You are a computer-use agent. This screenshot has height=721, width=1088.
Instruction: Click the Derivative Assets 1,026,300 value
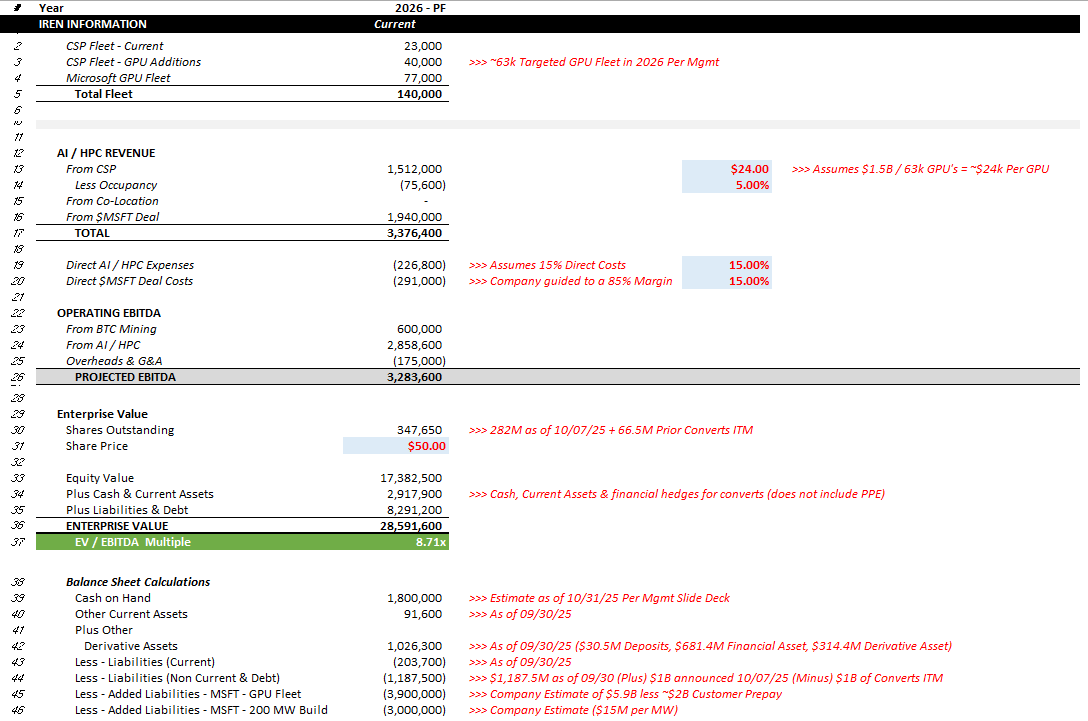tap(414, 646)
